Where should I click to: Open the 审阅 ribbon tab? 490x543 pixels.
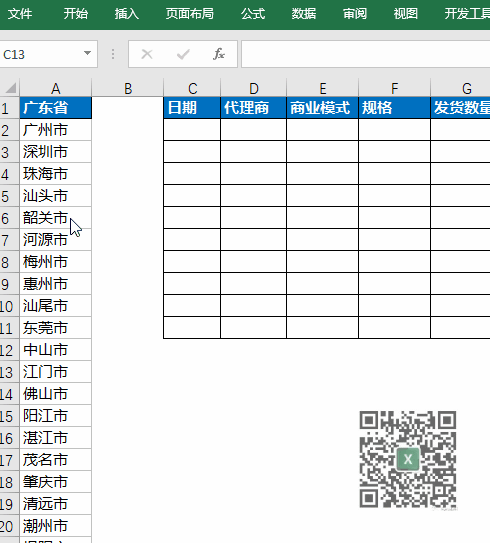click(355, 14)
